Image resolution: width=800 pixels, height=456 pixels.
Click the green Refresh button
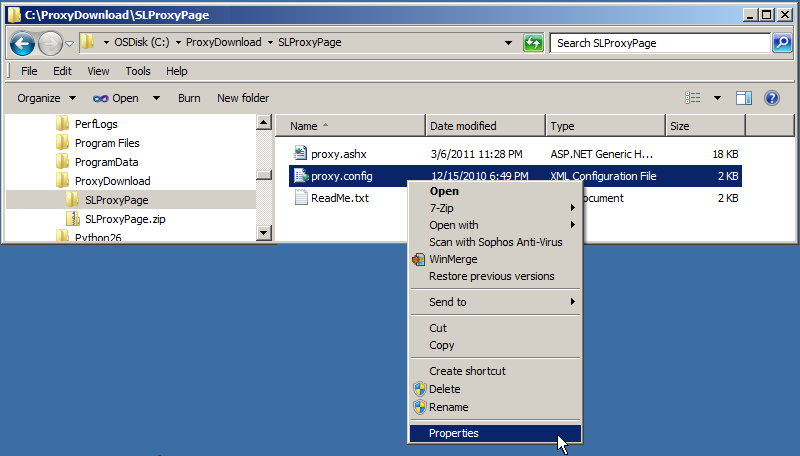[533, 43]
